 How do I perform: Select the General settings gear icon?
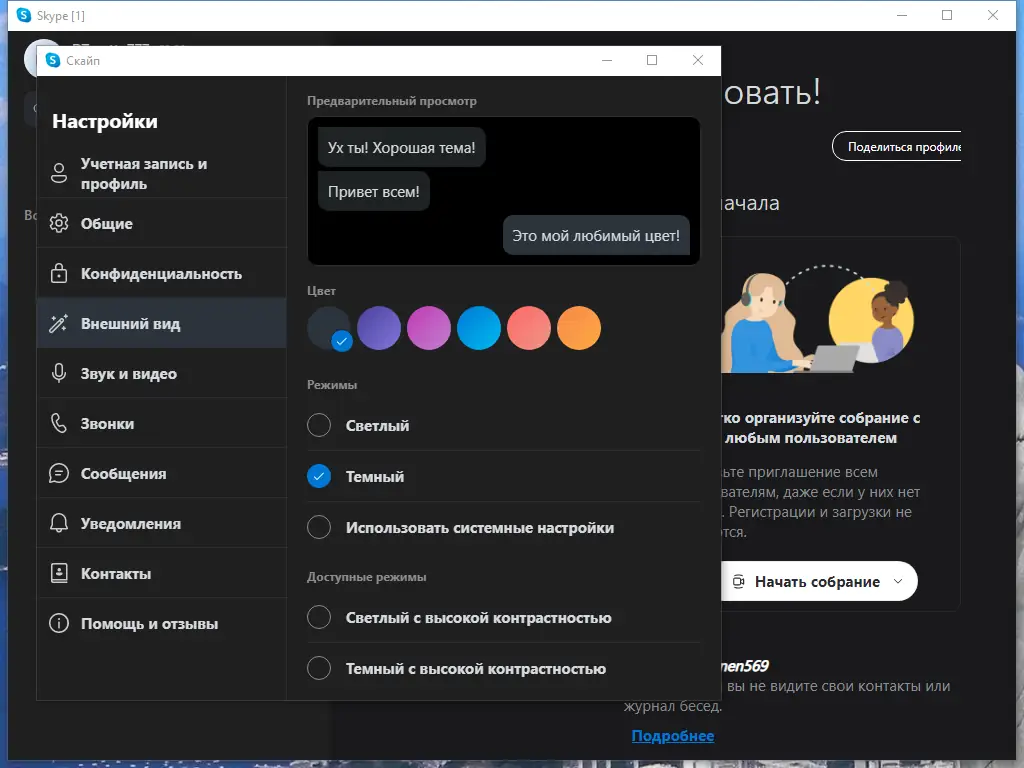60,222
